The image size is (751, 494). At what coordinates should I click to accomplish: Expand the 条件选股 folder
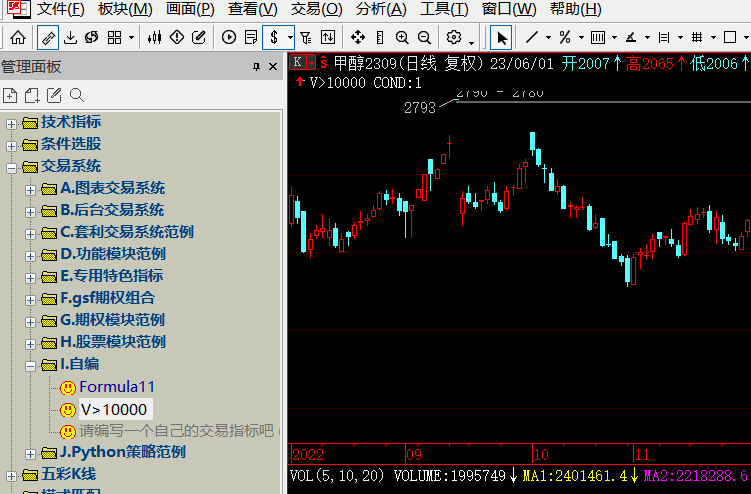click(x=11, y=146)
